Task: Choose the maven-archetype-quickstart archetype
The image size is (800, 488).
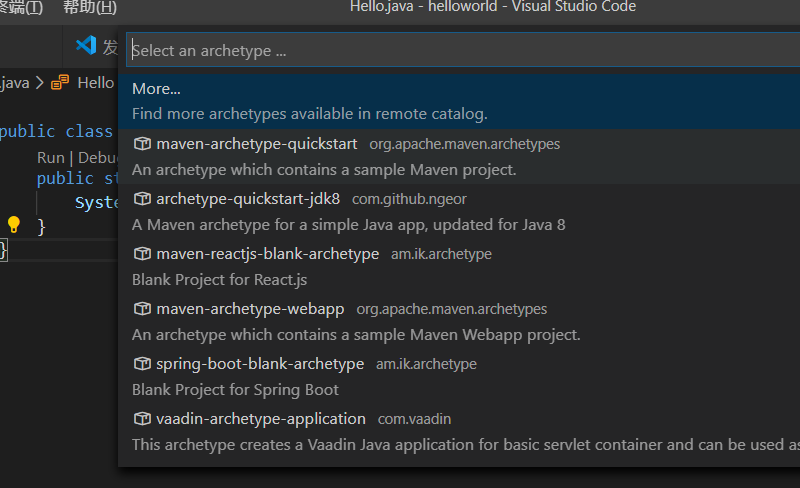Action: pos(256,144)
